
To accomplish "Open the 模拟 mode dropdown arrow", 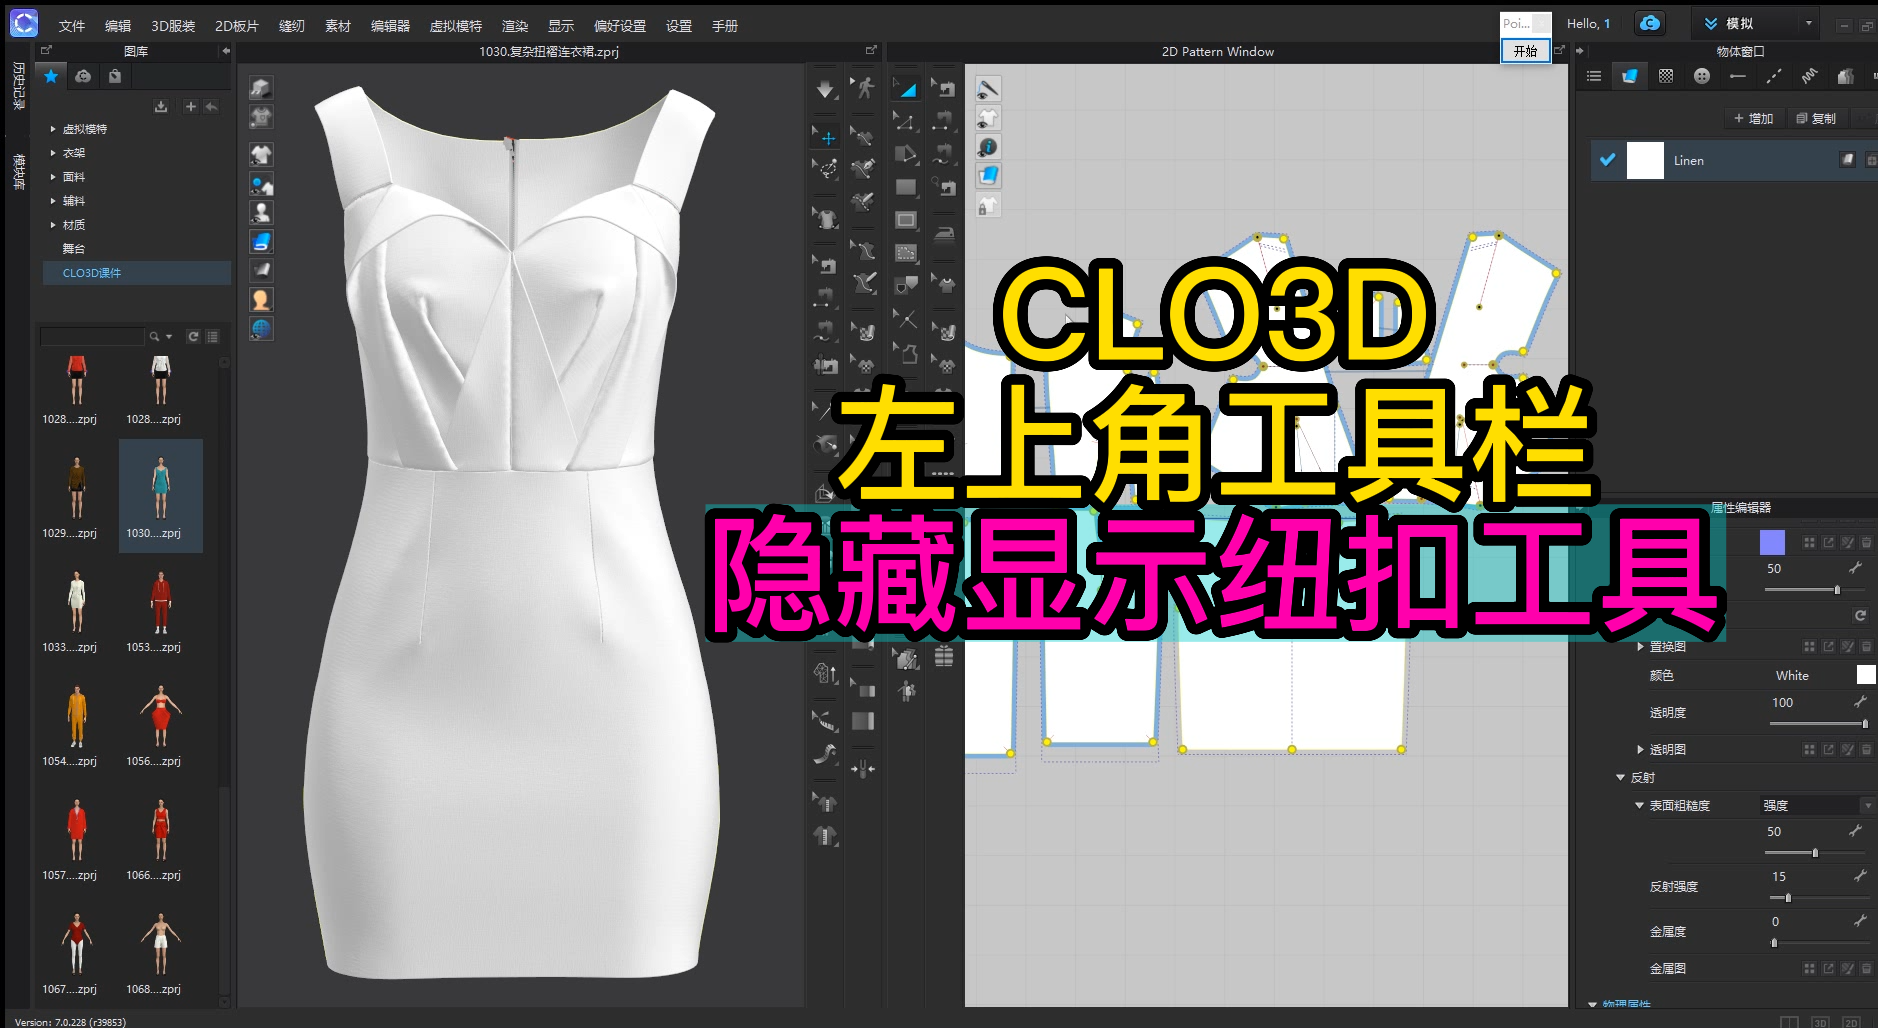I will tap(1808, 23).
